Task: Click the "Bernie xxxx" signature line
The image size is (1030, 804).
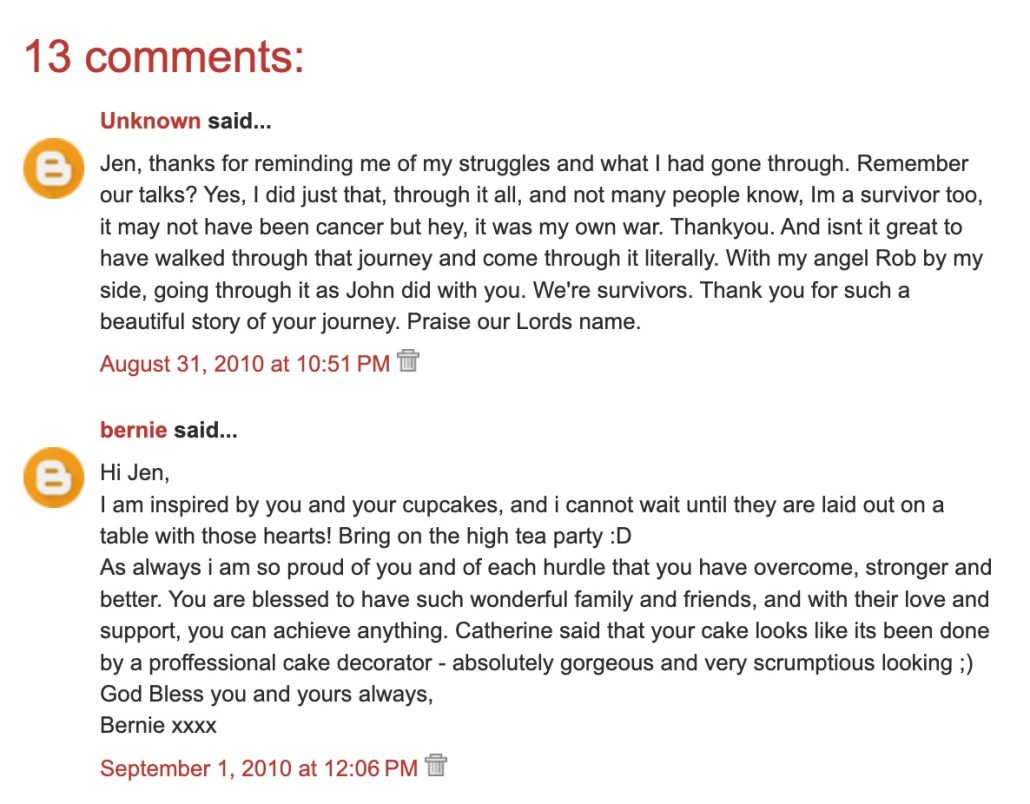Action: 158,726
